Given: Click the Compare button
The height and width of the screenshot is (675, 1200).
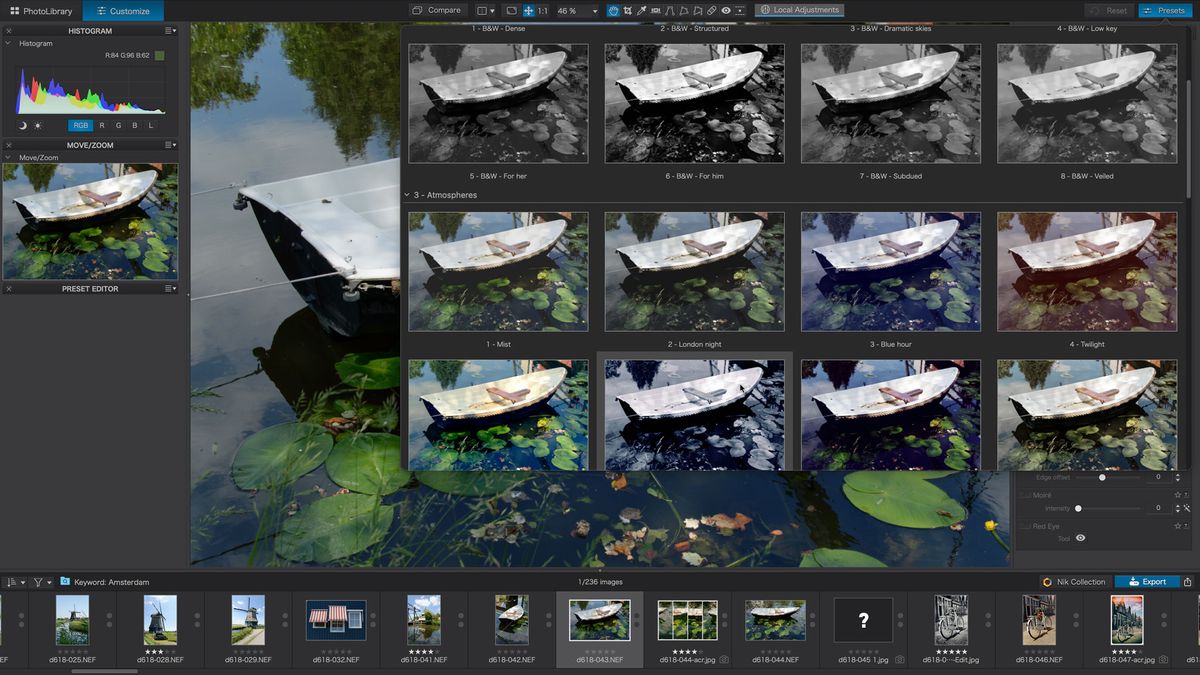Looking at the screenshot, I should (x=436, y=10).
